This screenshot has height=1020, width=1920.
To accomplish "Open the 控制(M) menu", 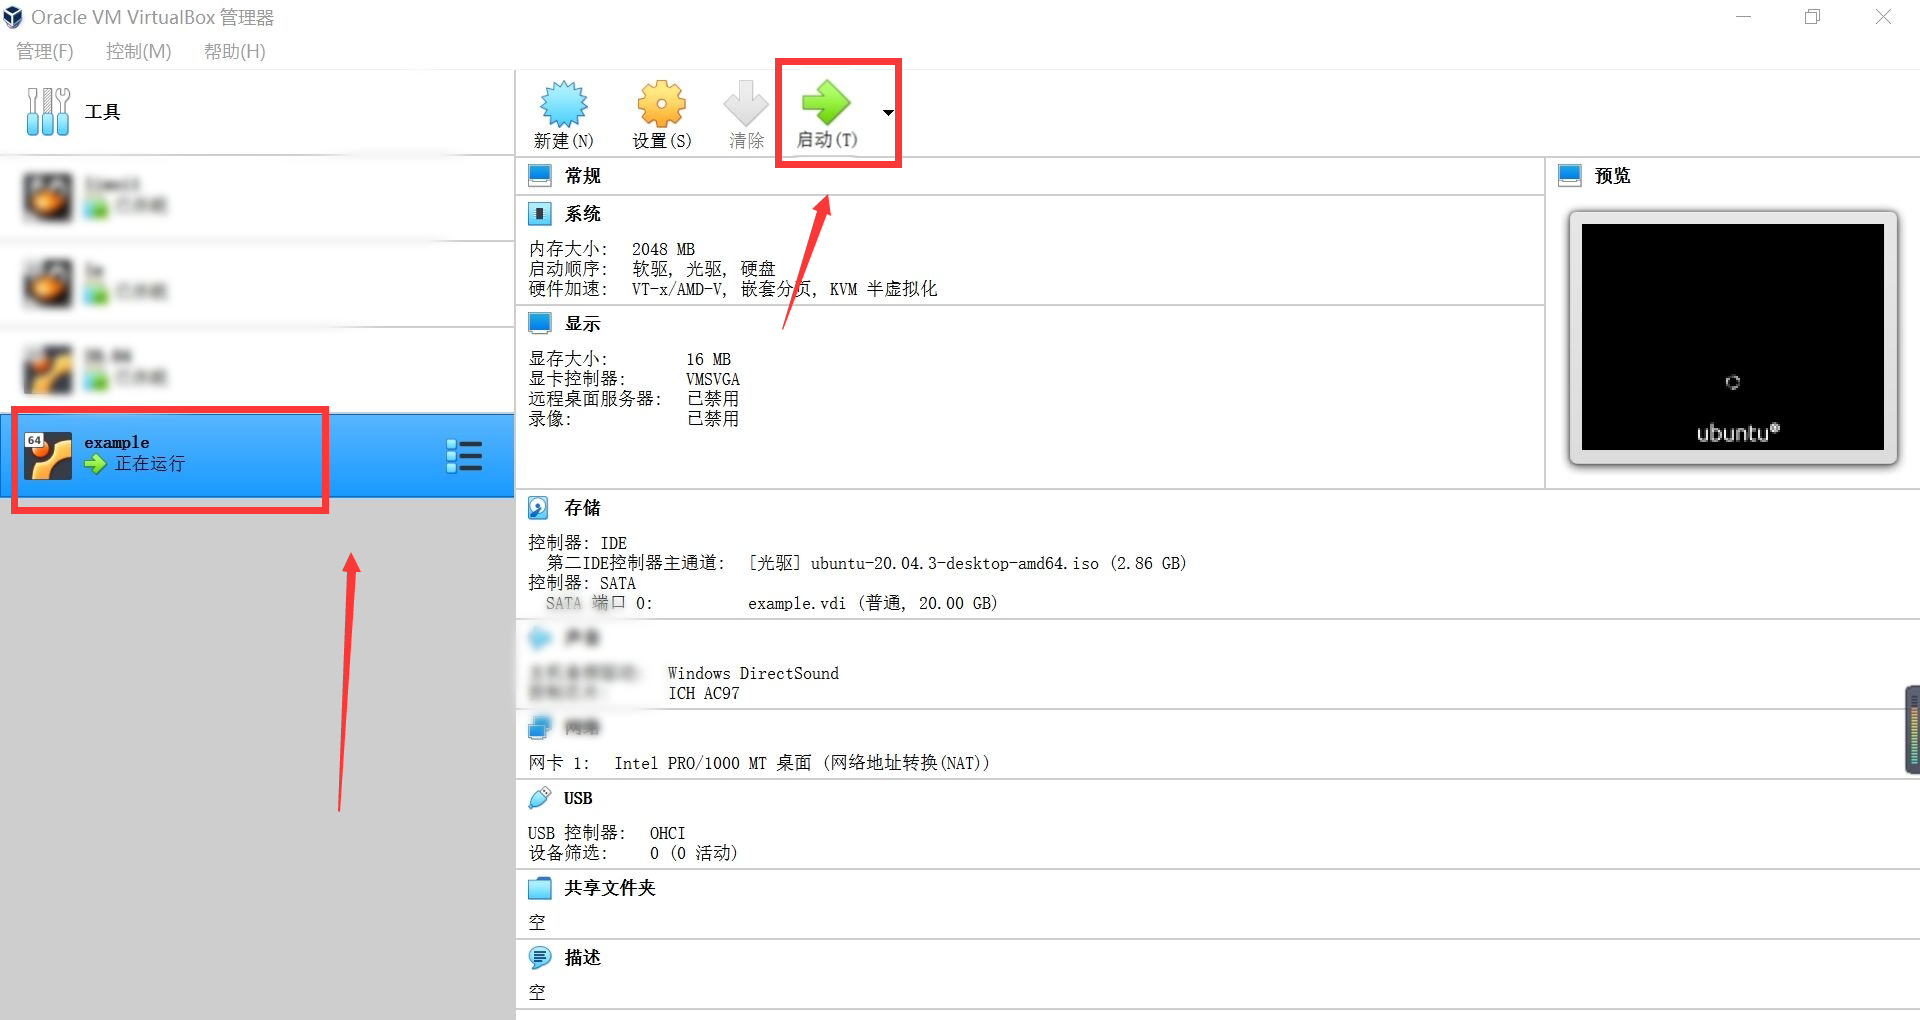I will 139,51.
